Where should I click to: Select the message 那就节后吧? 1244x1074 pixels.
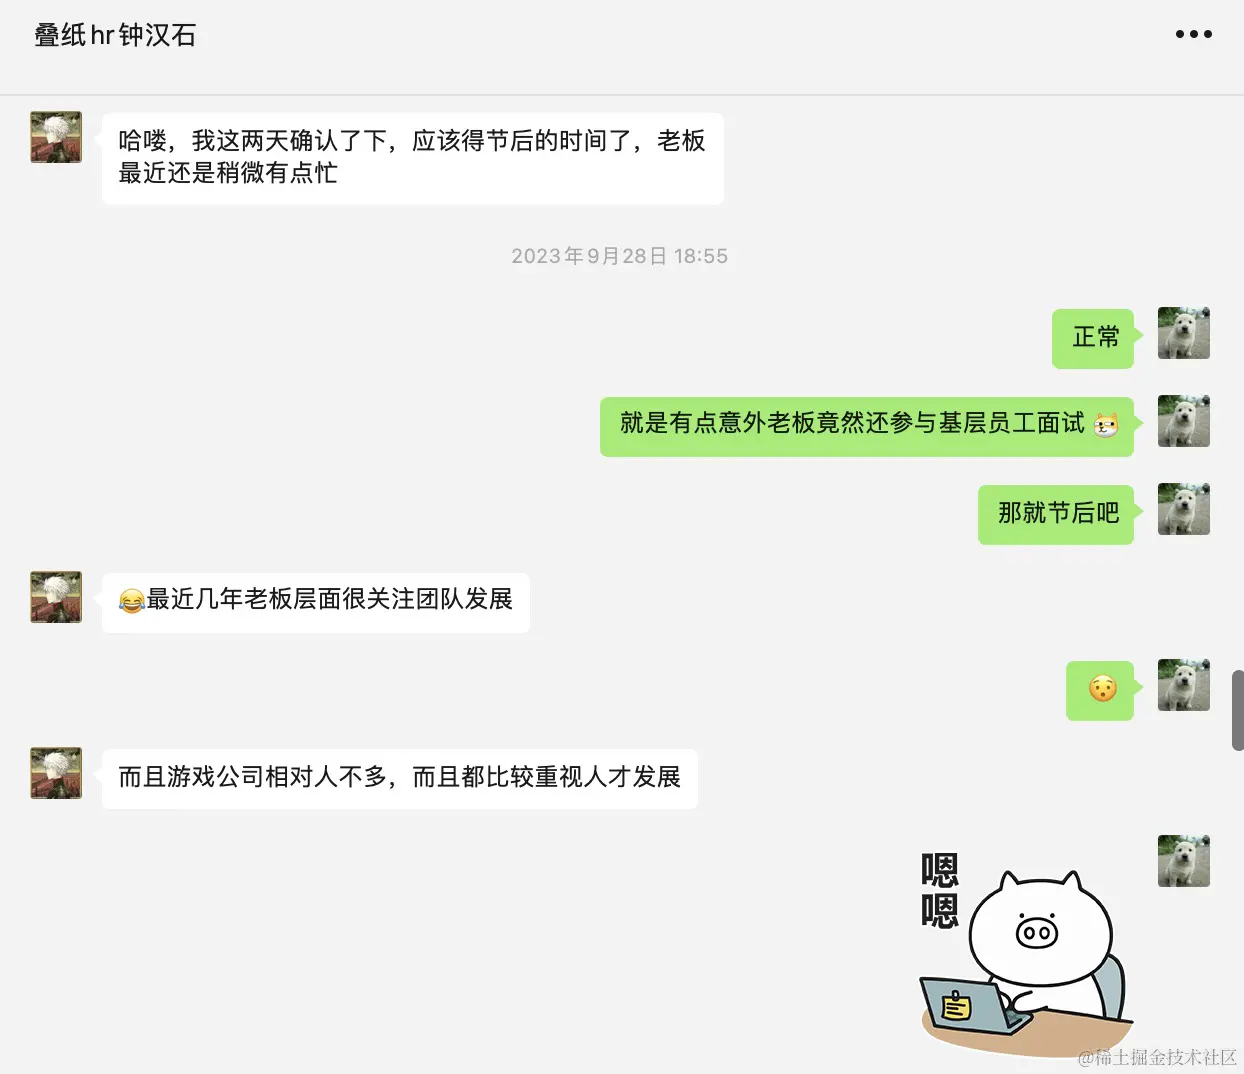tap(1056, 514)
